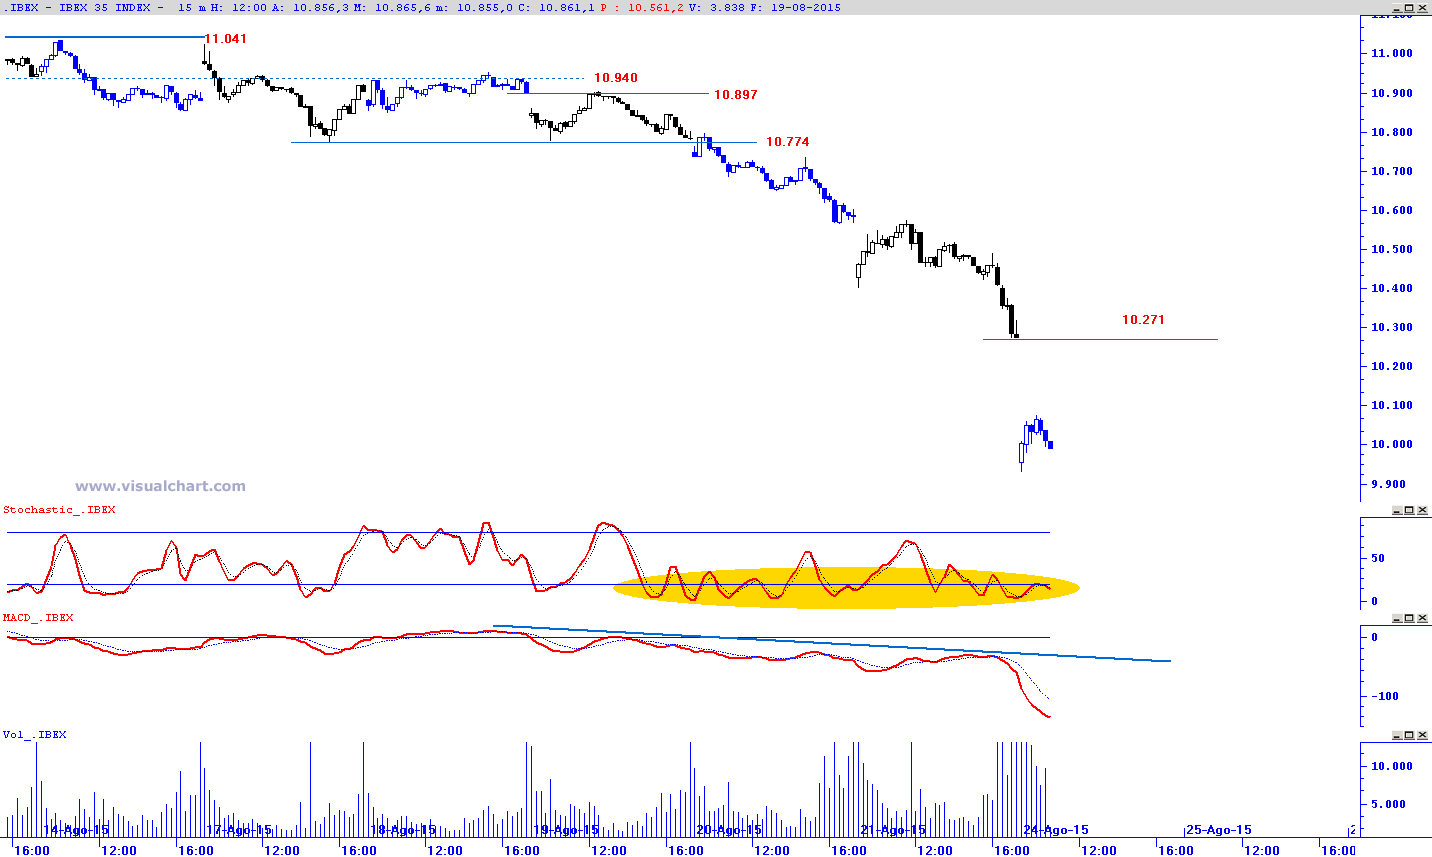This screenshot has width=1432, height=857.
Task: Maximize the main IBEX price chart panel
Action: 1409,8
